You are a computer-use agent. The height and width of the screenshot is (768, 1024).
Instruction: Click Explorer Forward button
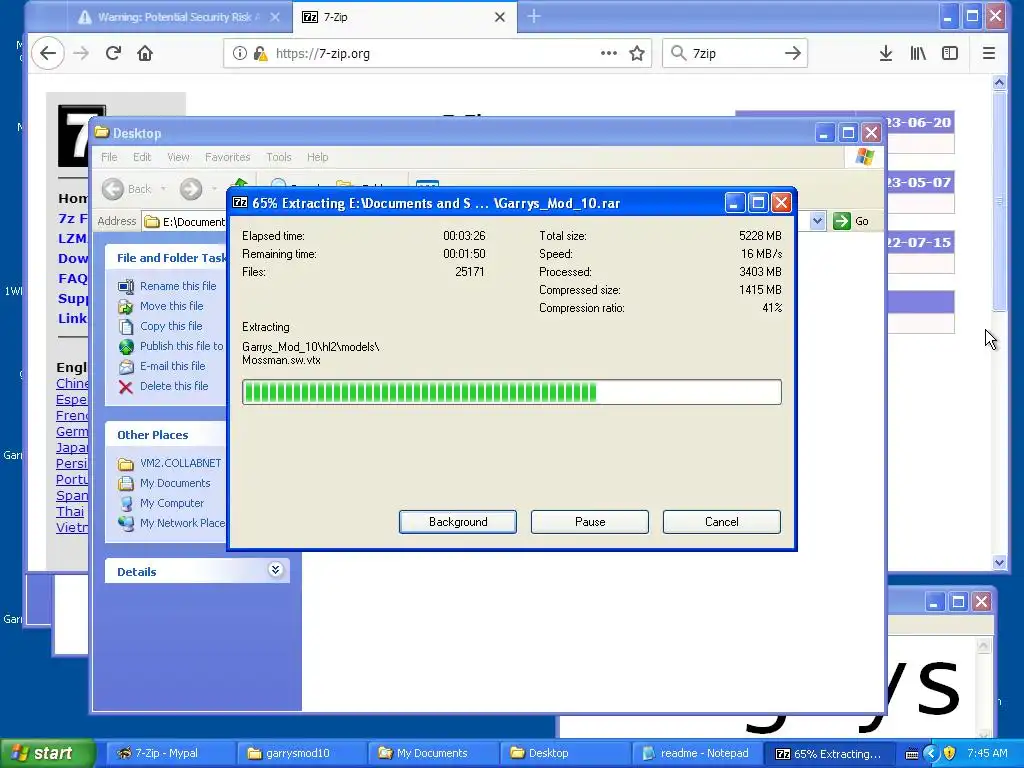tap(191, 189)
